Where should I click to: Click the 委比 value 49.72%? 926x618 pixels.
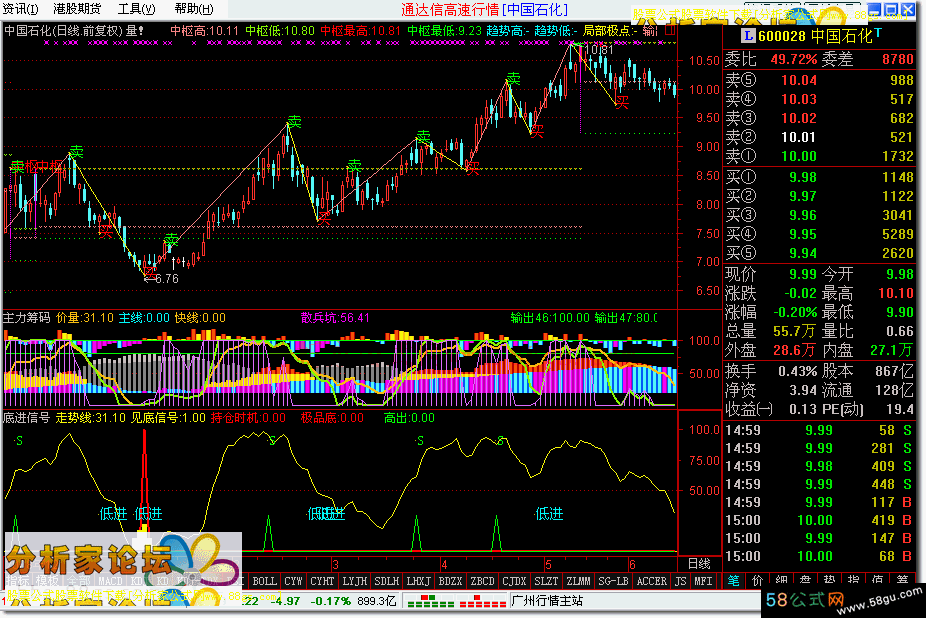(x=794, y=59)
